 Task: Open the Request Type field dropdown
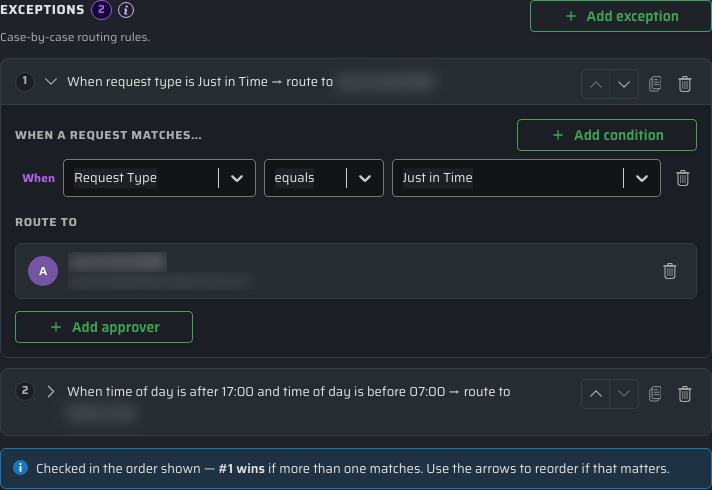click(159, 178)
